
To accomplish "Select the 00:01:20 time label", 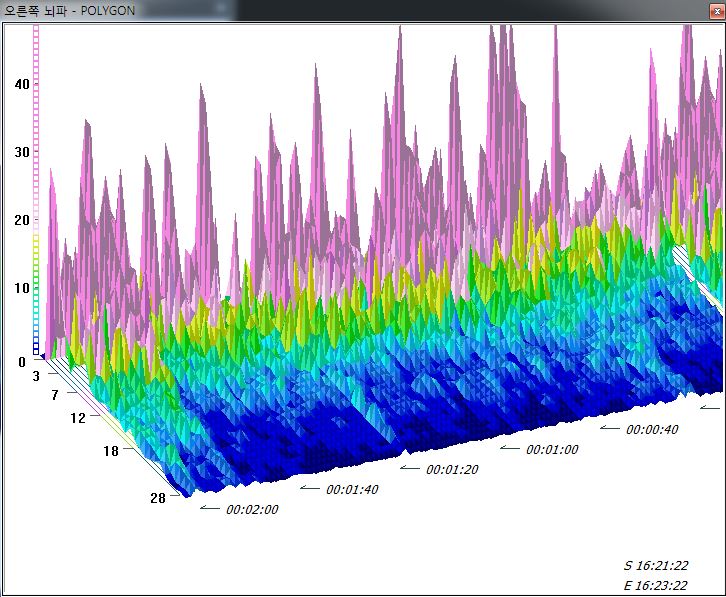I will pos(452,469).
